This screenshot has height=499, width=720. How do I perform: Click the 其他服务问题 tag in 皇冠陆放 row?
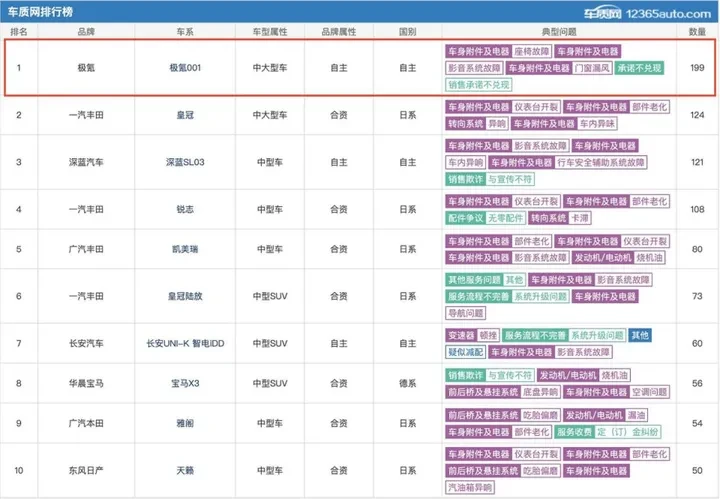(474, 280)
